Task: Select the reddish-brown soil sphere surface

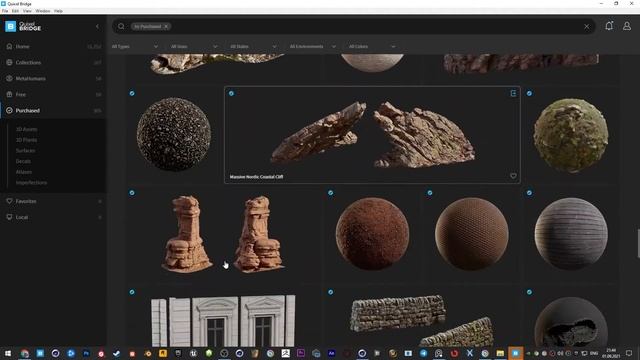Action: click(372, 234)
